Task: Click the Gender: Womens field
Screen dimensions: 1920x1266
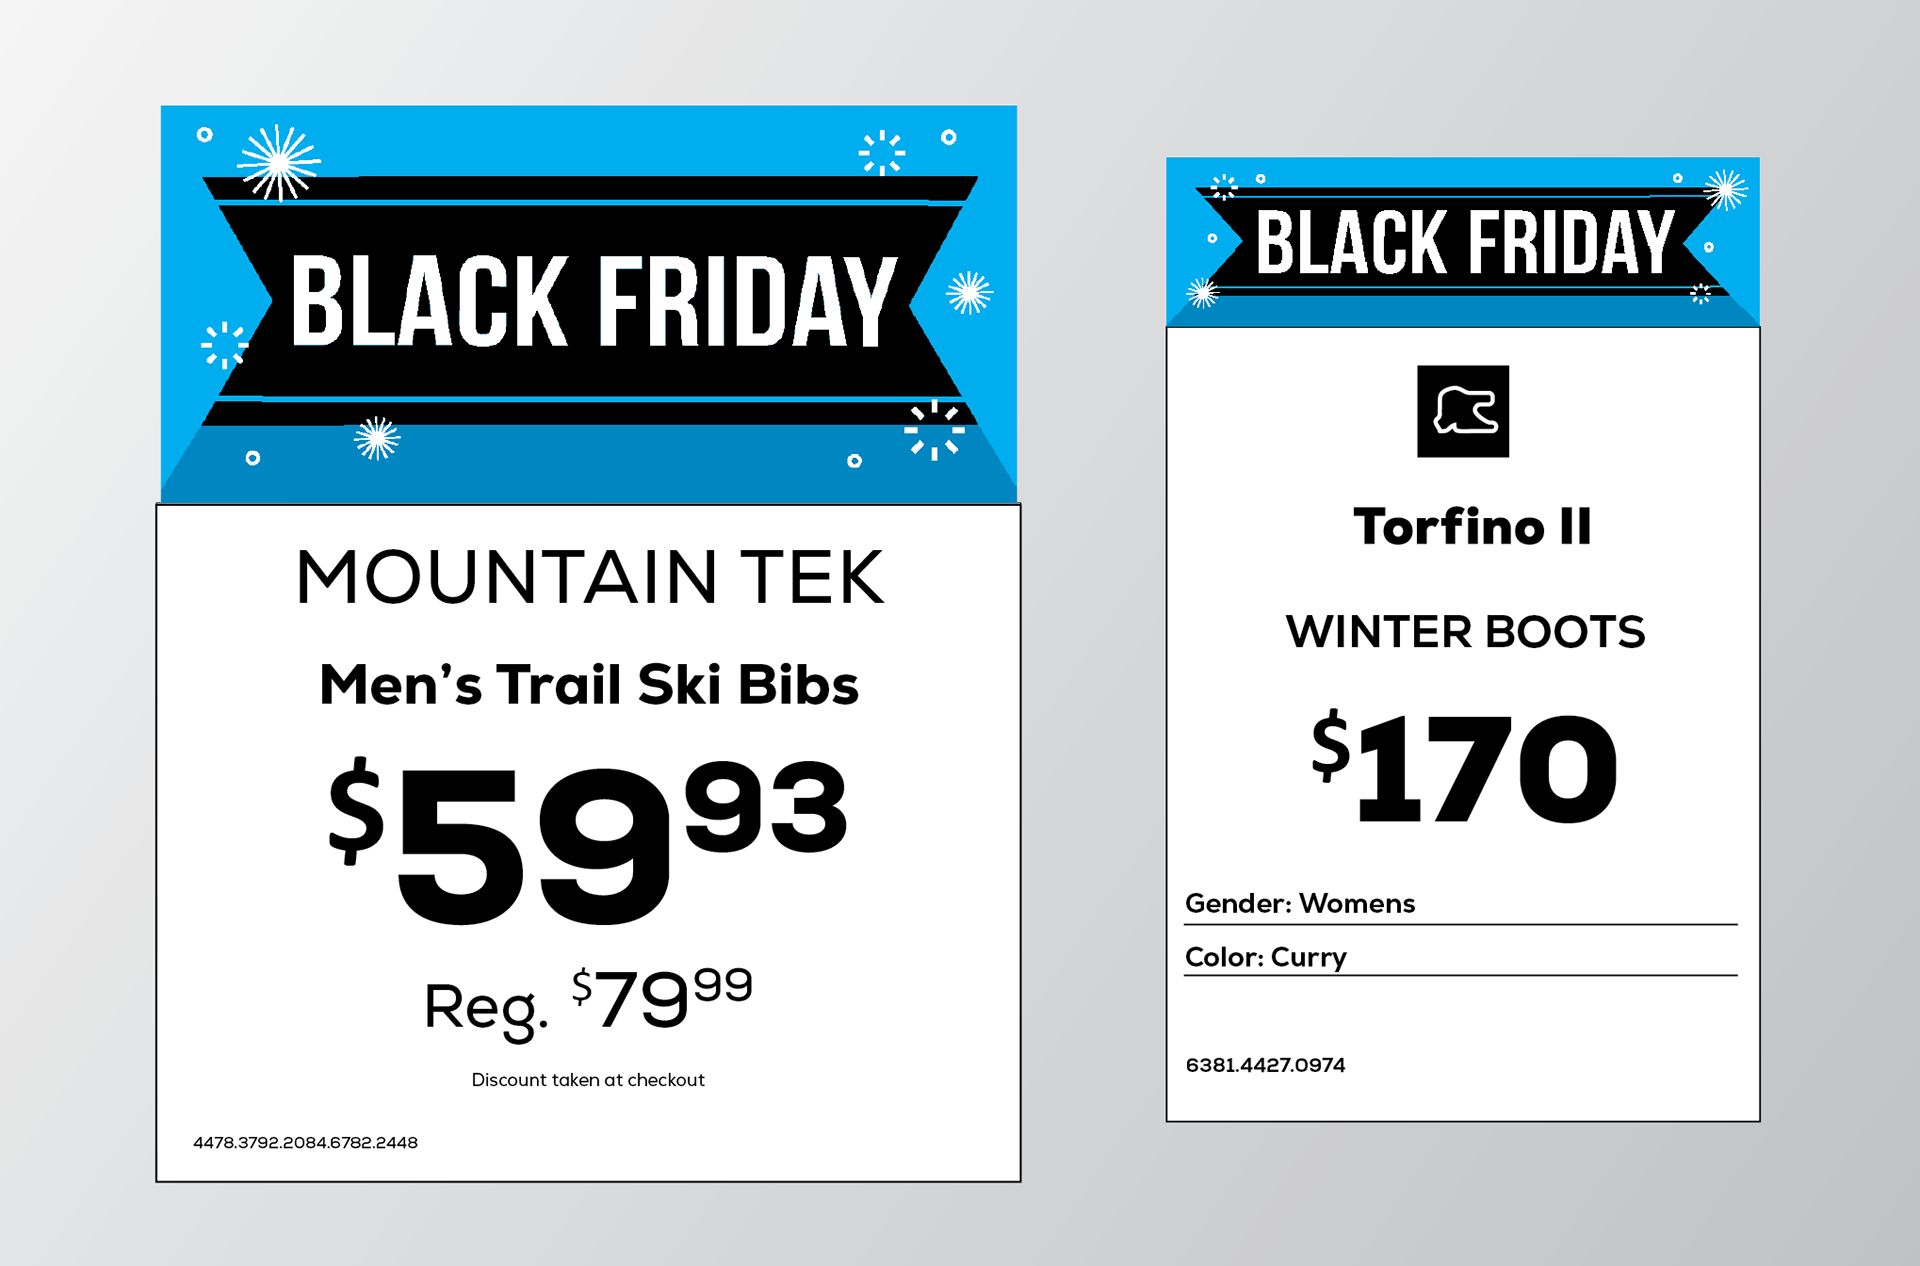Action: pos(1461,905)
